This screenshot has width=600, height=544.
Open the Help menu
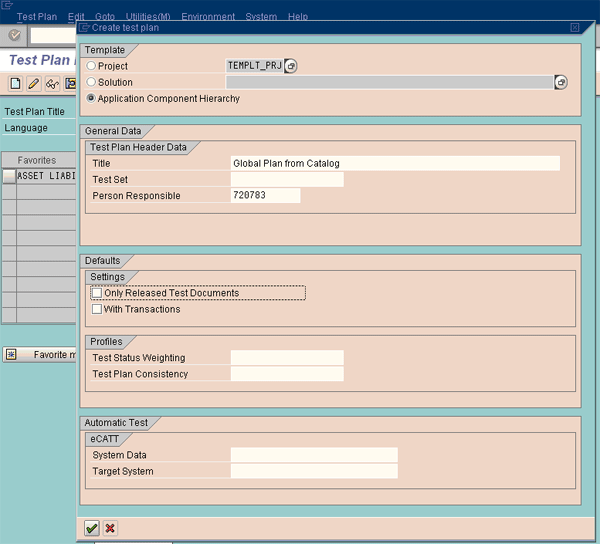298,17
